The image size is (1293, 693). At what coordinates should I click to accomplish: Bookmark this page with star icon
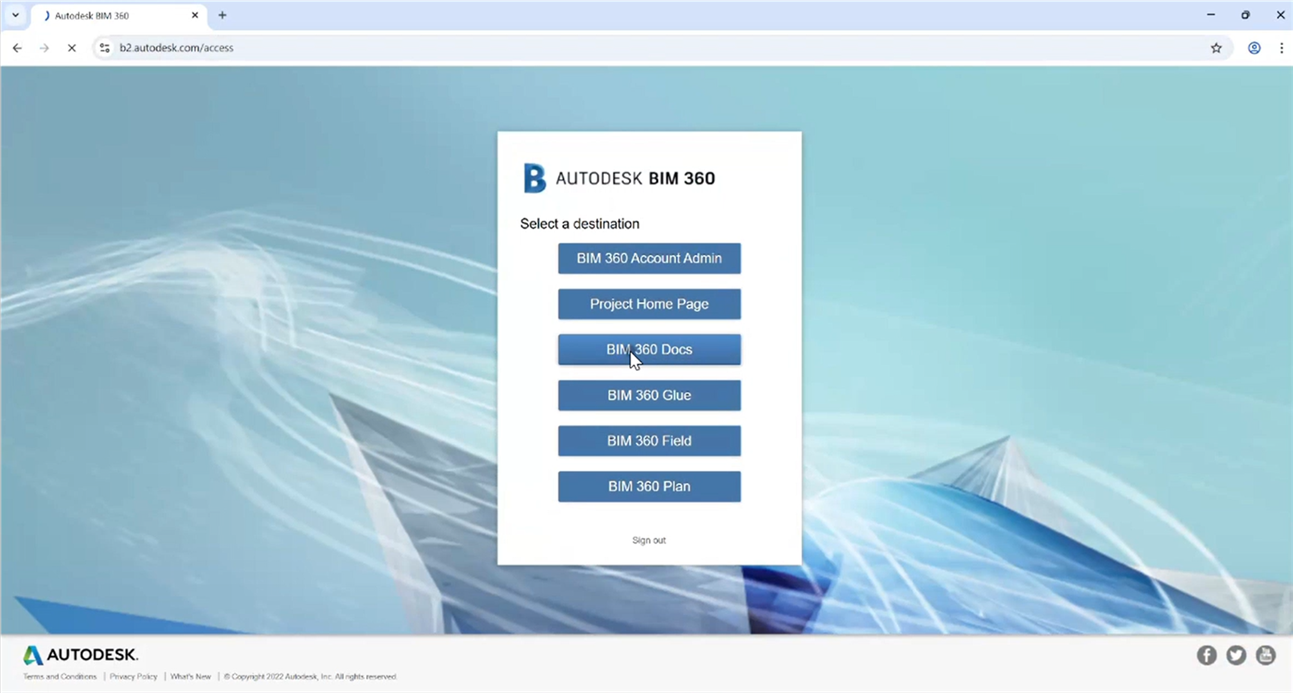click(x=1216, y=48)
